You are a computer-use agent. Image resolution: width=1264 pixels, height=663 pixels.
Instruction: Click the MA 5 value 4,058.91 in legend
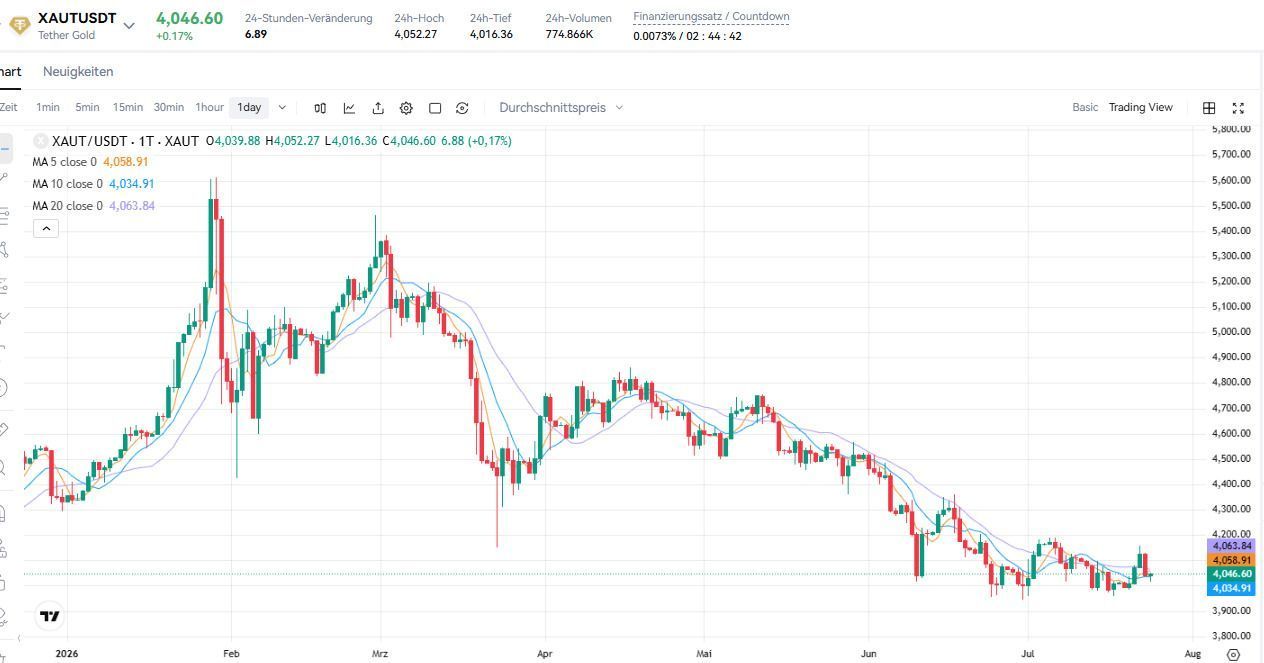point(126,162)
